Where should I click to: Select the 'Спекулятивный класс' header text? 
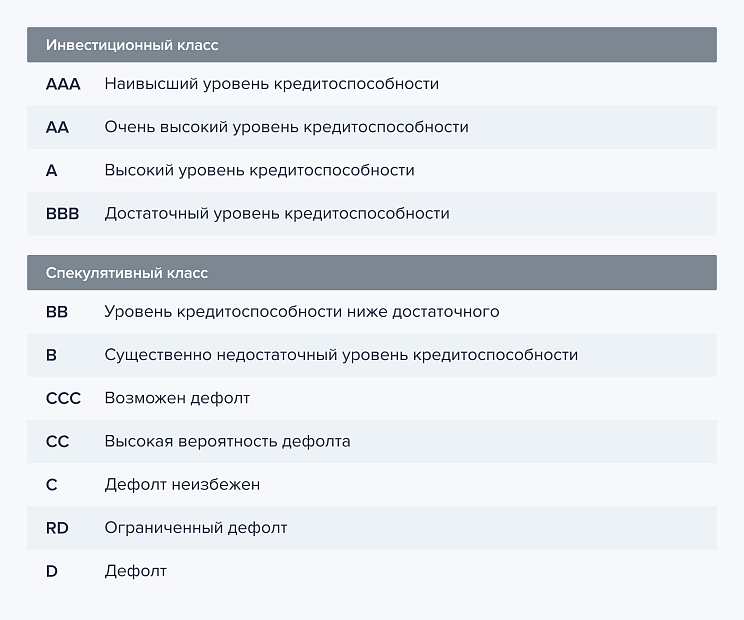pos(127,273)
